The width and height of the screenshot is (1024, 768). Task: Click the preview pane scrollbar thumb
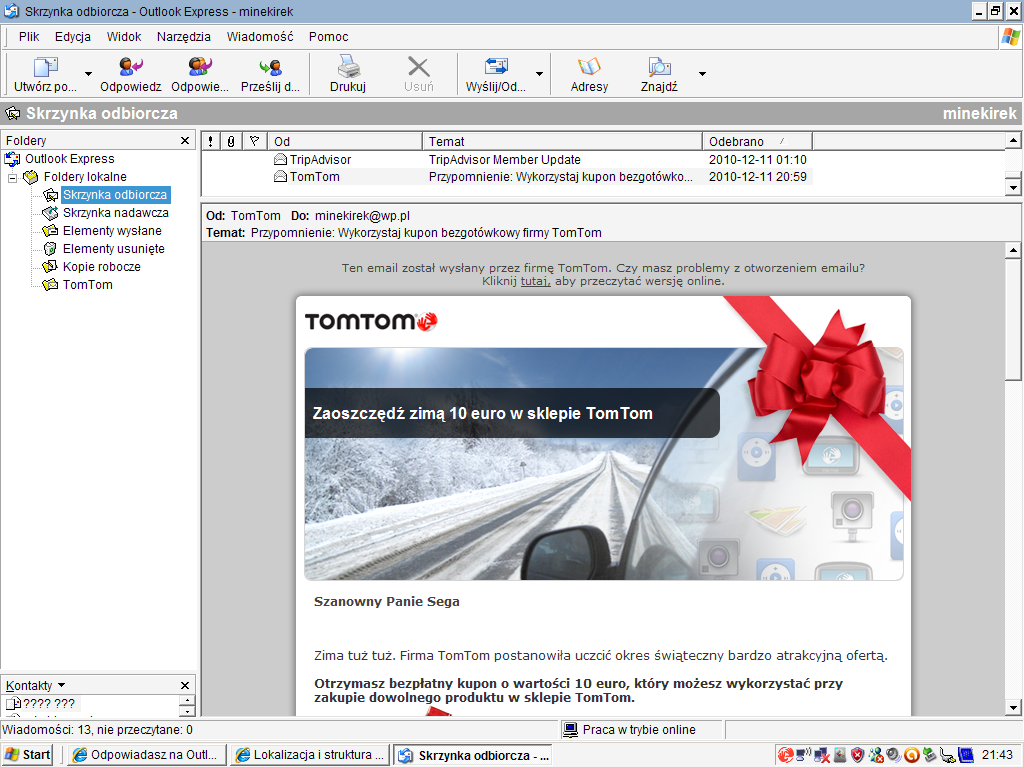(x=1013, y=319)
